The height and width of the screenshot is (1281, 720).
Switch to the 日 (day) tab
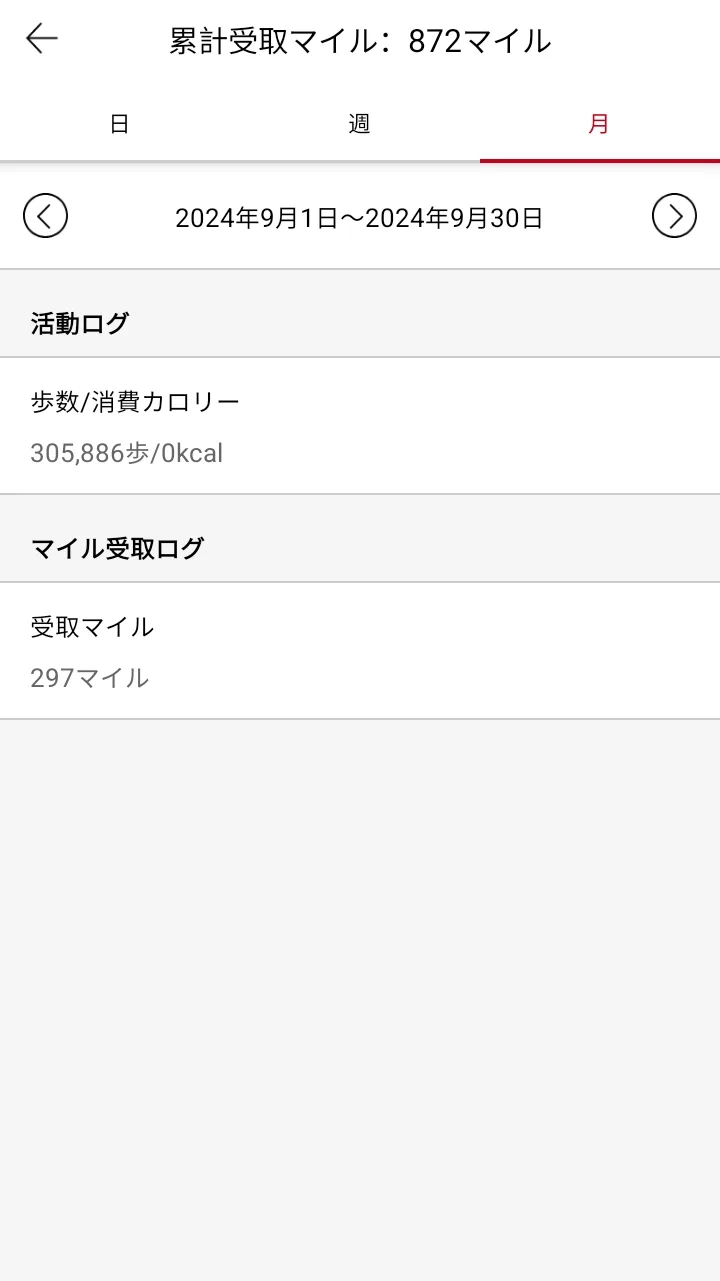[119, 124]
